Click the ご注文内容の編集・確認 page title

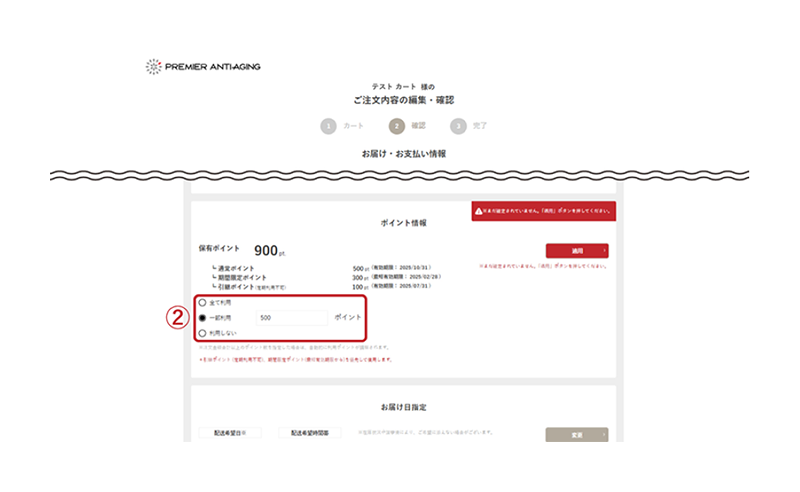tap(404, 100)
